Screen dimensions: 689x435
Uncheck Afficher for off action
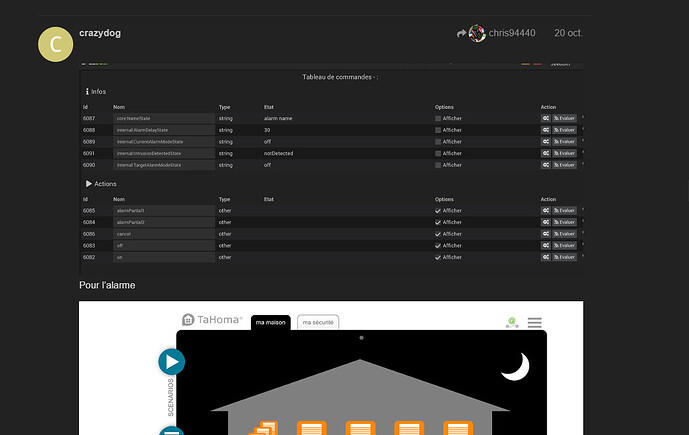438,246
